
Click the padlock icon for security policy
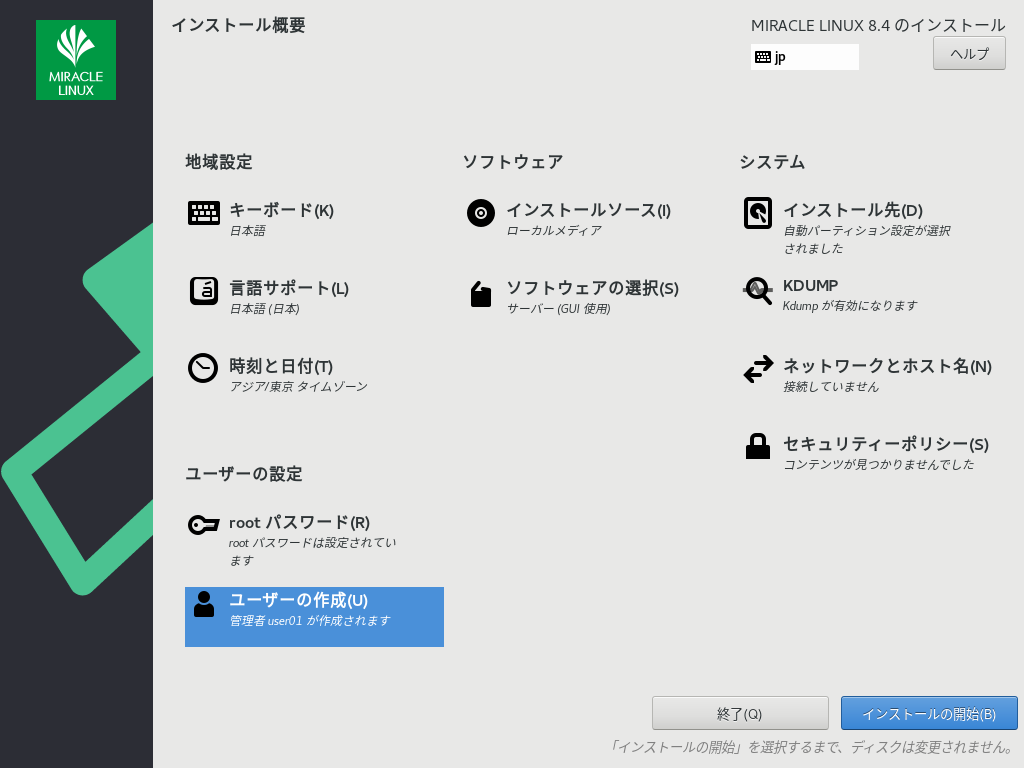pyautogui.click(x=758, y=446)
